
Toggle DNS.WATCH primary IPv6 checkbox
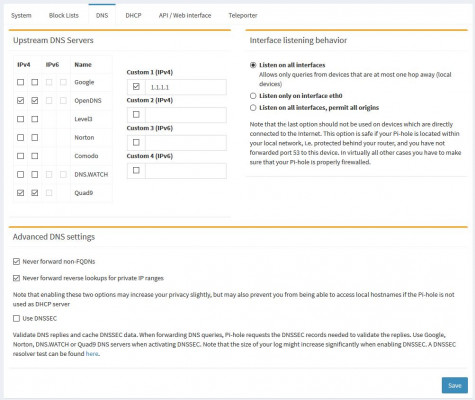point(49,174)
